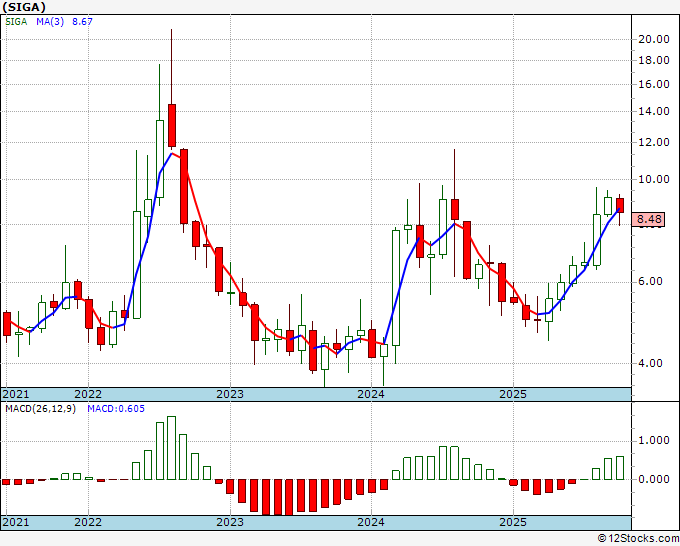Click the 2022 marker on price timeline
680x546 pixels.
[88, 394]
